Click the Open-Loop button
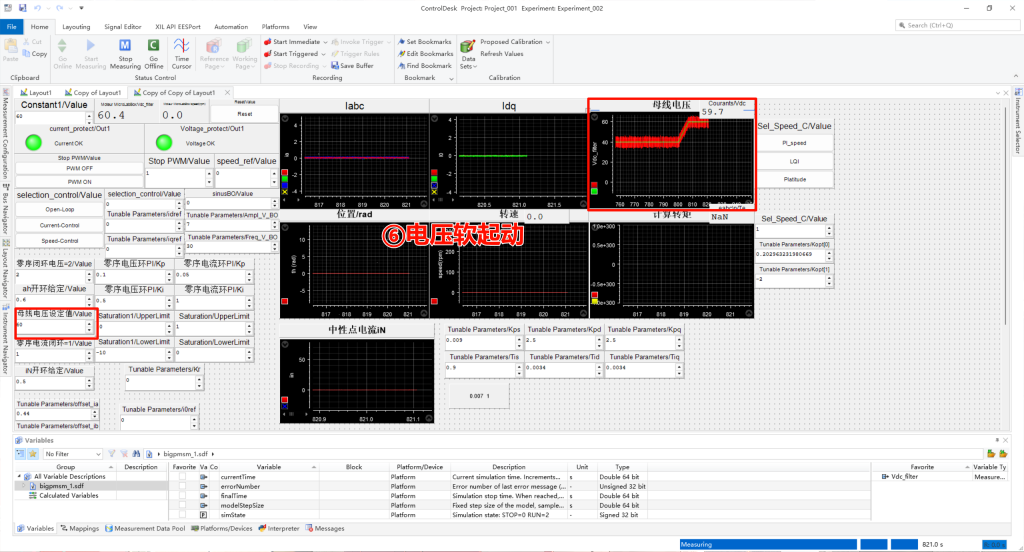This screenshot has width=1024, height=552. pos(59,210)
